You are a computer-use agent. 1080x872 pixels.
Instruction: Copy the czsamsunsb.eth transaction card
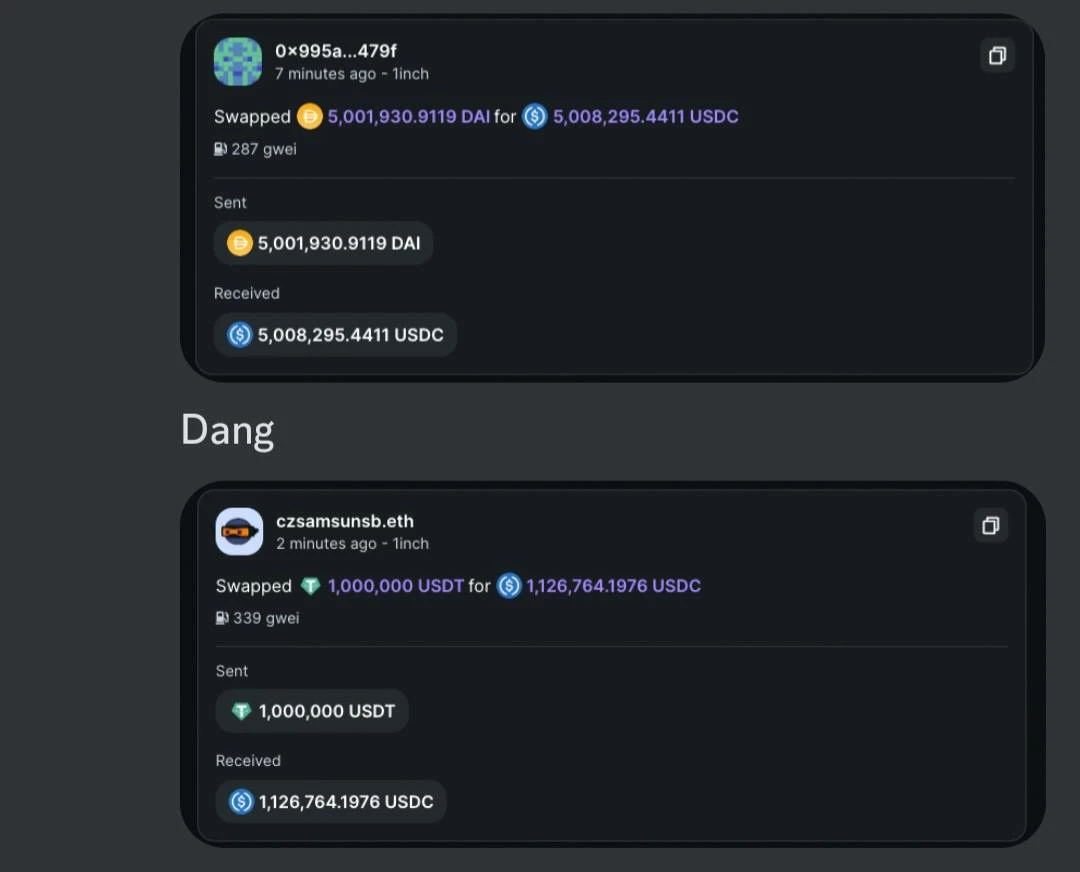click(x=990, y=526)
